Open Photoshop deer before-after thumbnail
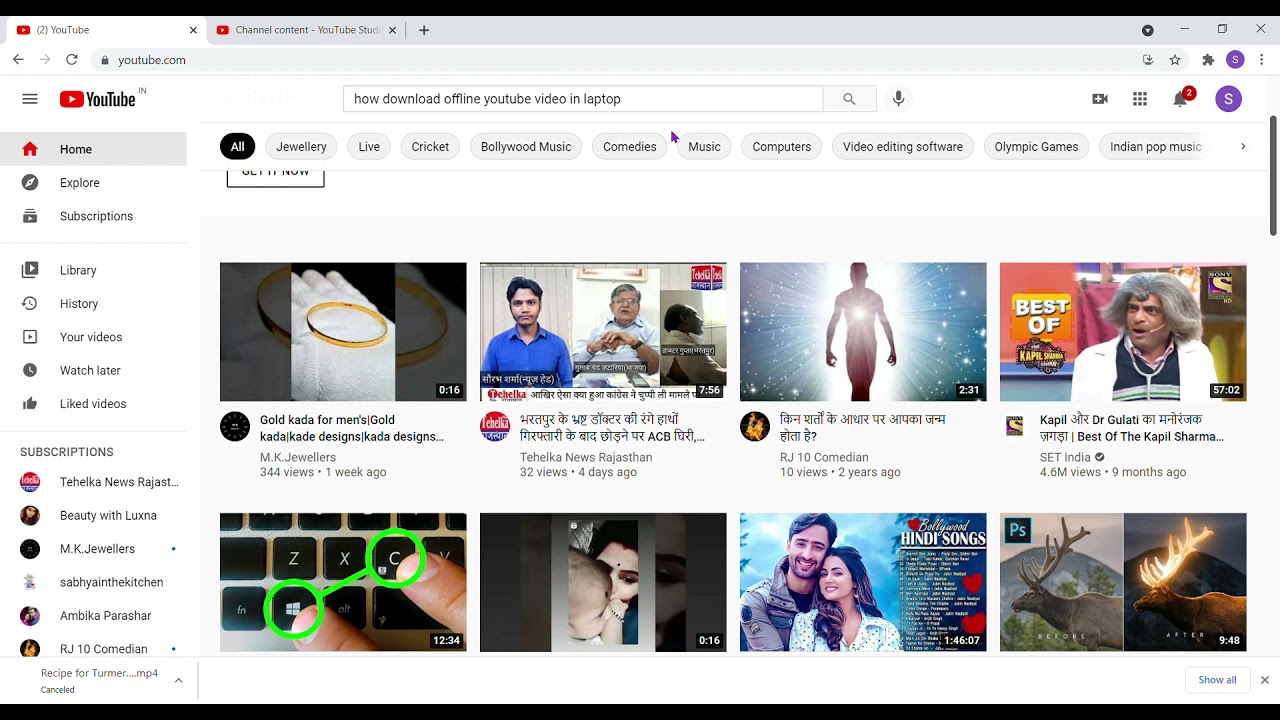 (1123, 582)
